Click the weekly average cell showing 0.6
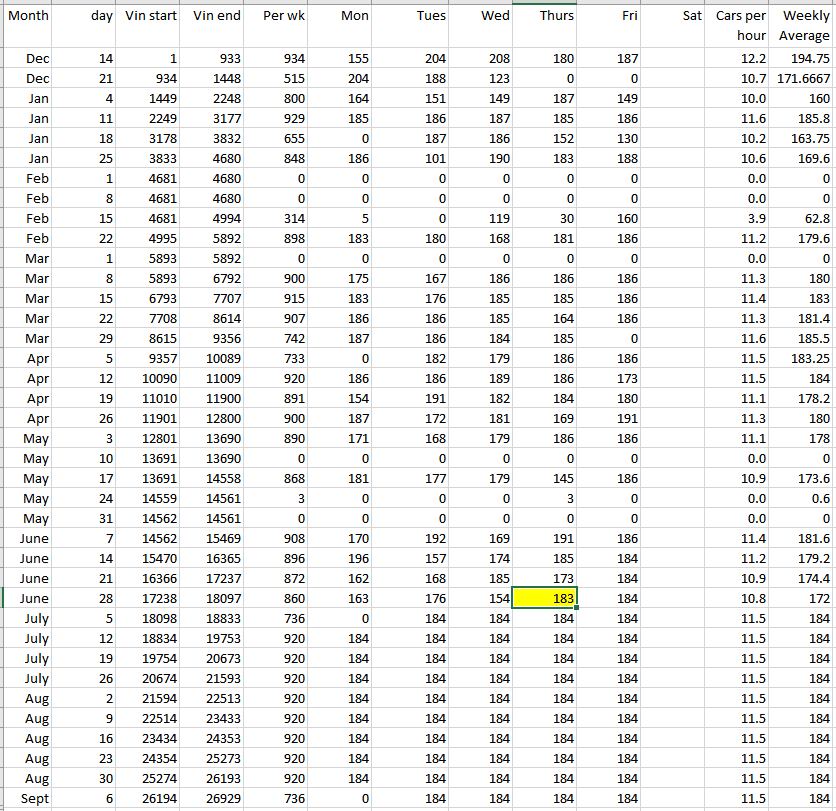 (x=819, y=498)
